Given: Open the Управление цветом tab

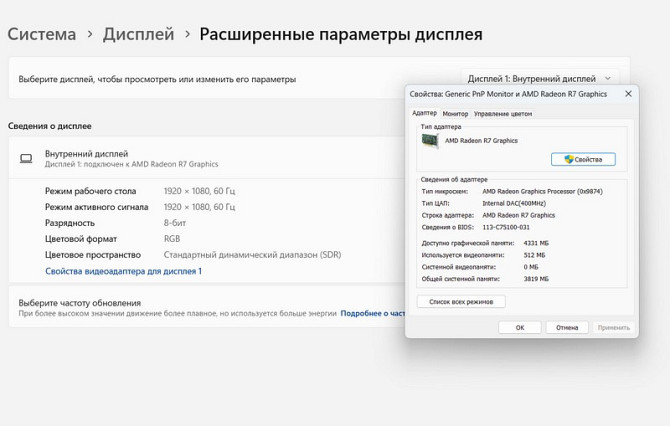Looking at the screenshot, I should [x=503, y=114].
